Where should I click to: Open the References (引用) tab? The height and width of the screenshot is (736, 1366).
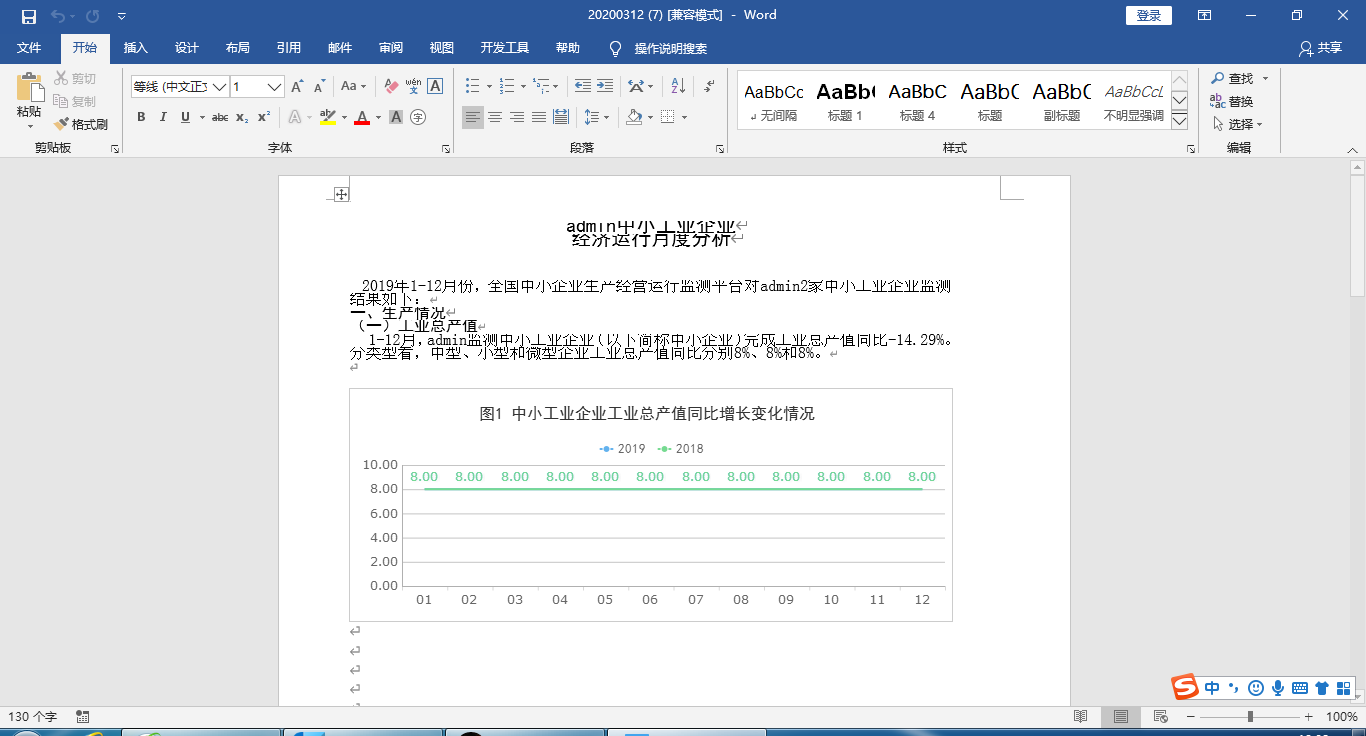click(289, 48)
